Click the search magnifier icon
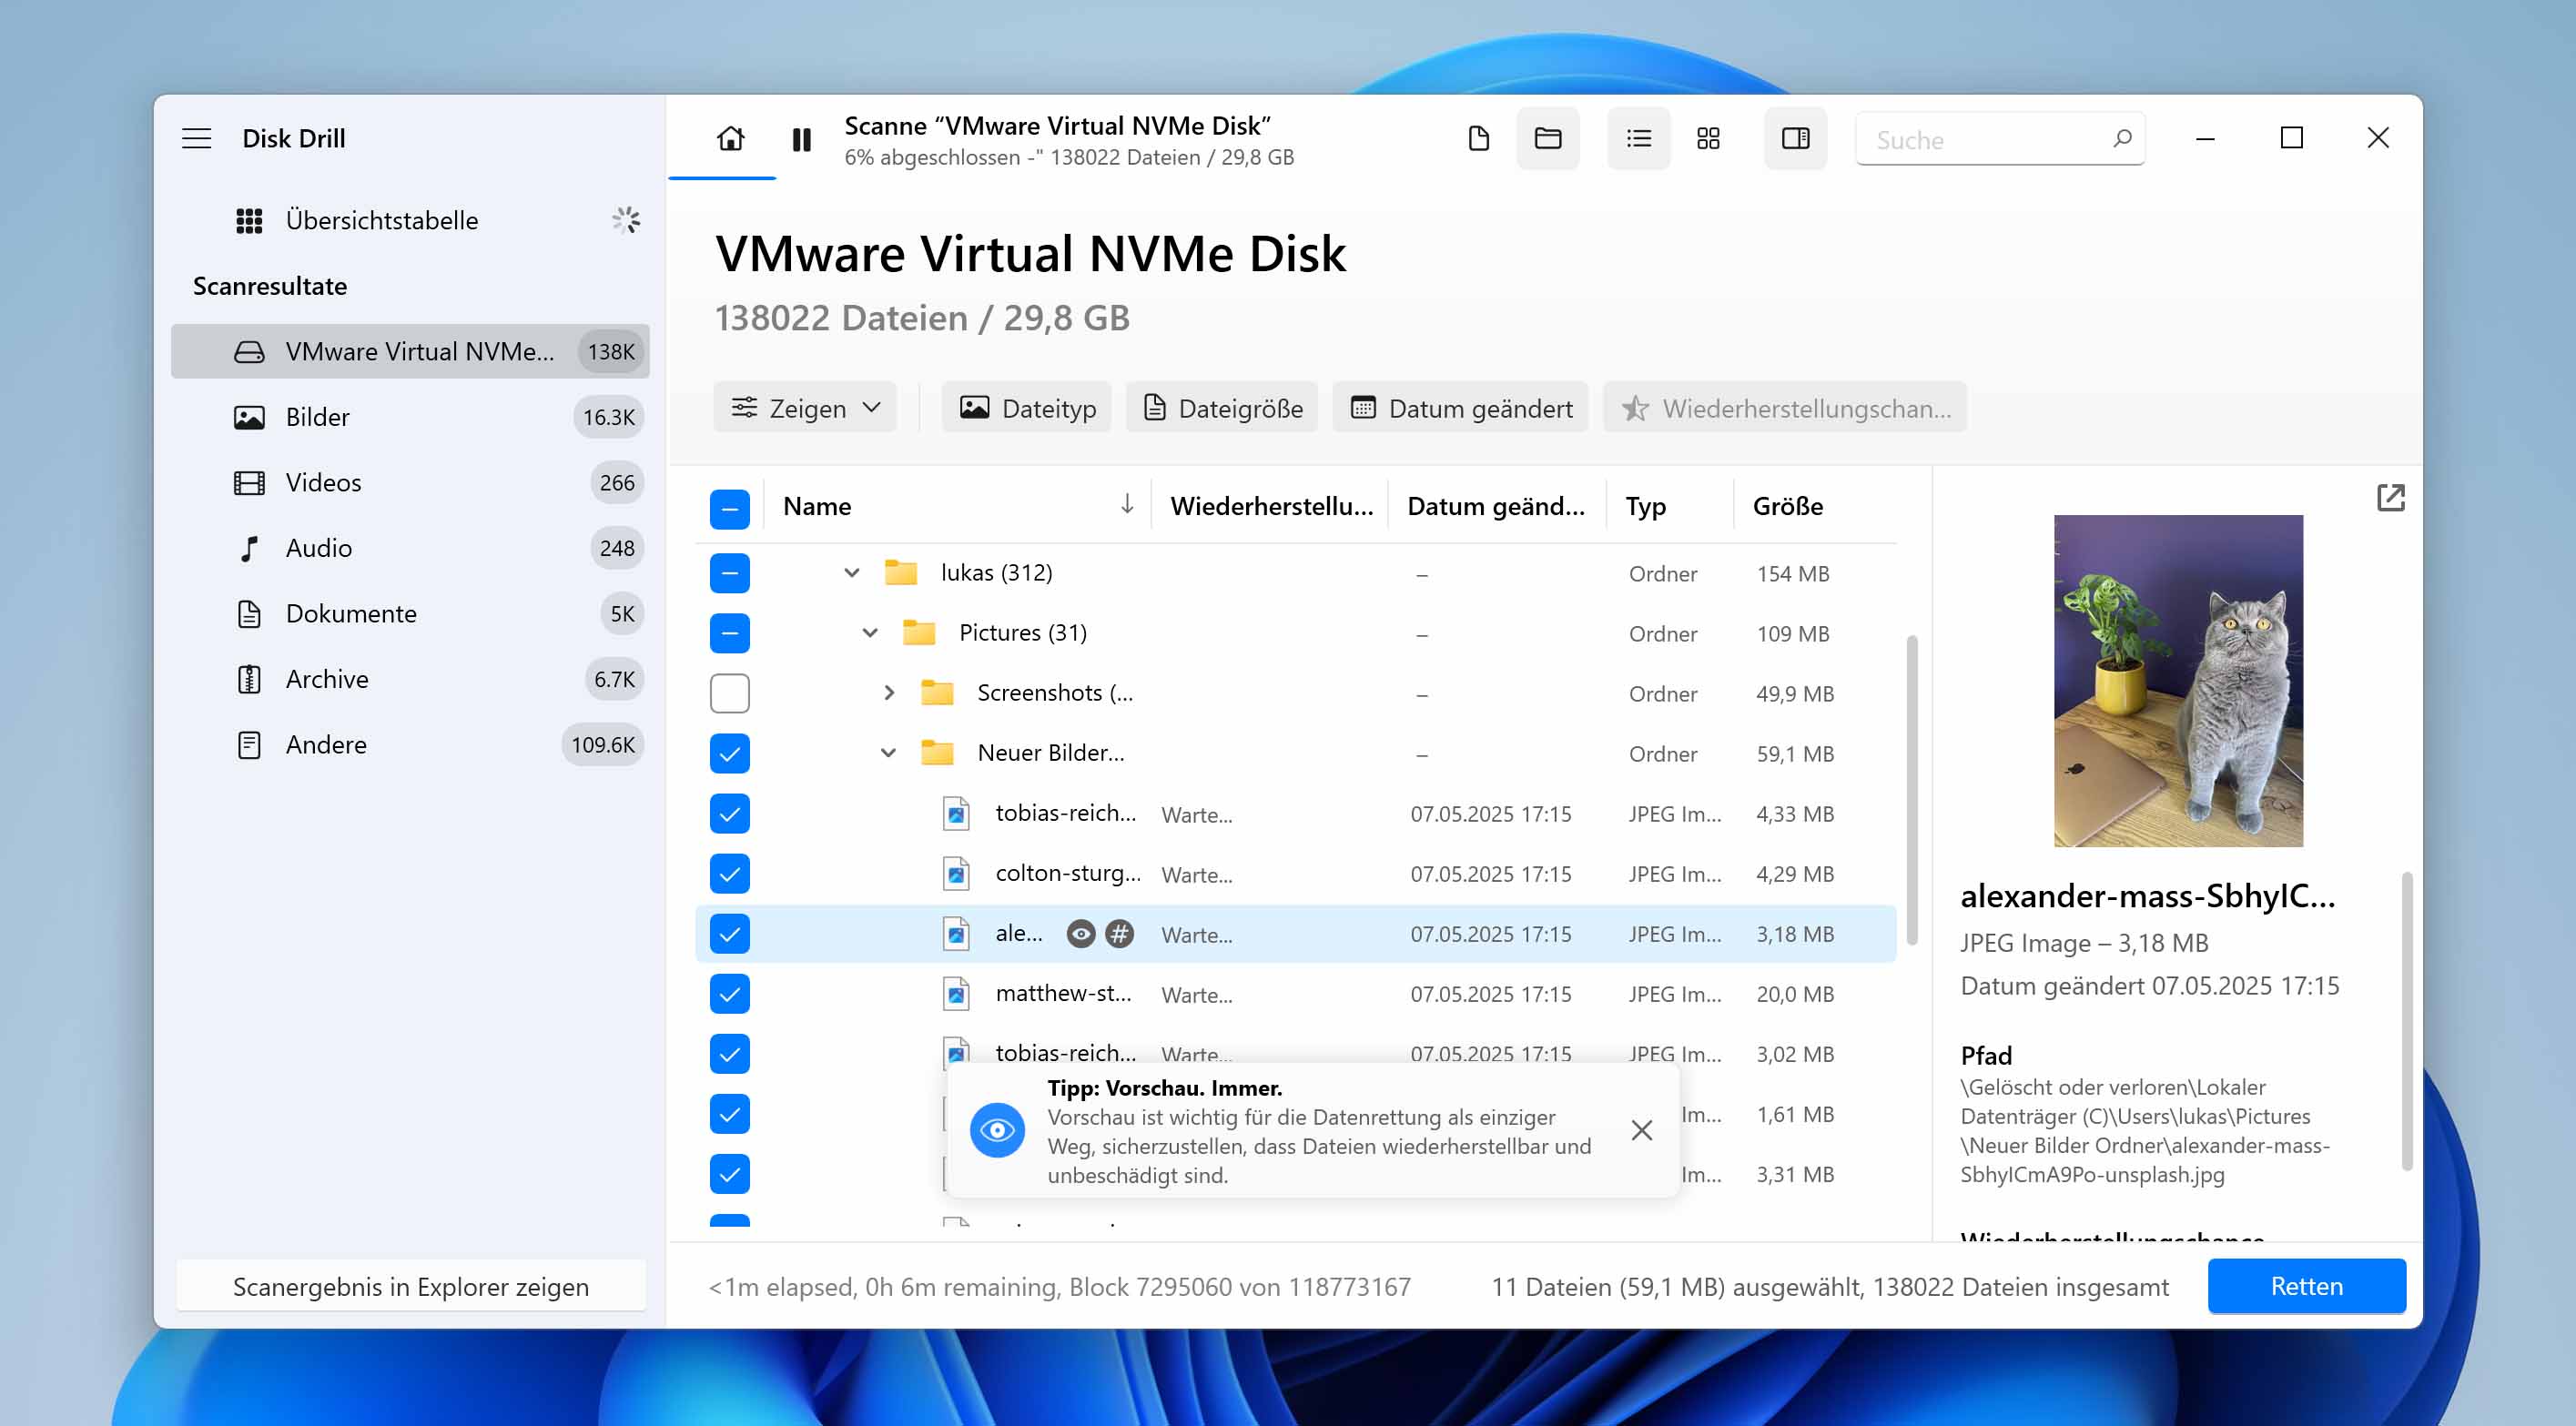 pyautogui.click(x=2121, y=138)
